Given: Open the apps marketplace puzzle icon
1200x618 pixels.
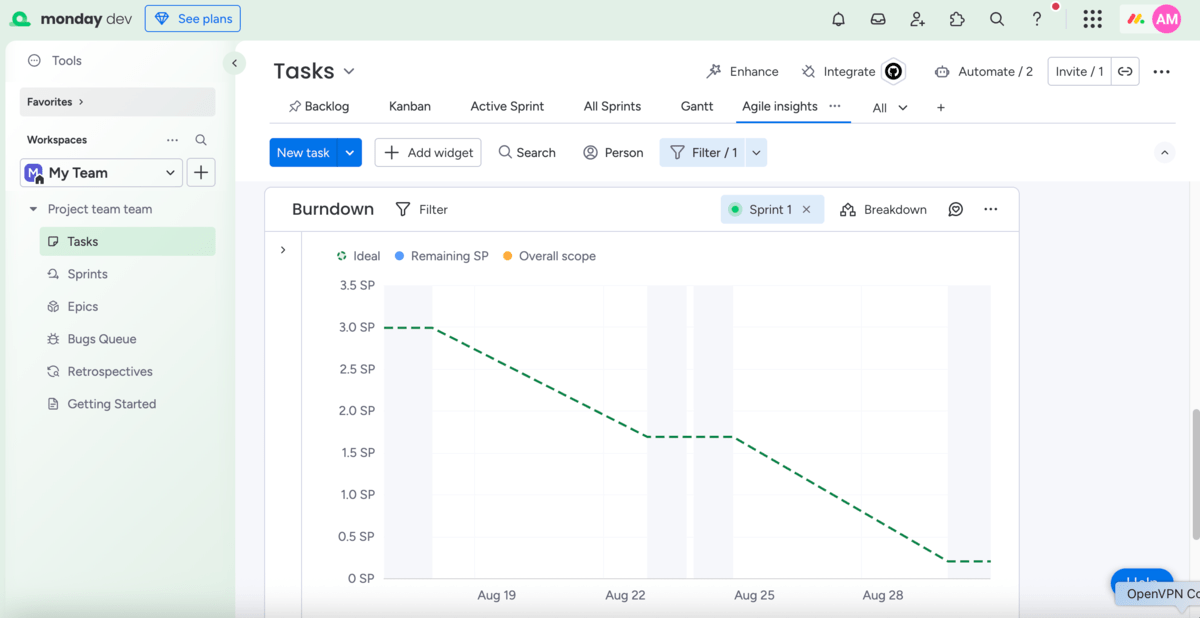Looking at the screenshot, I should (x=957, y=18).
